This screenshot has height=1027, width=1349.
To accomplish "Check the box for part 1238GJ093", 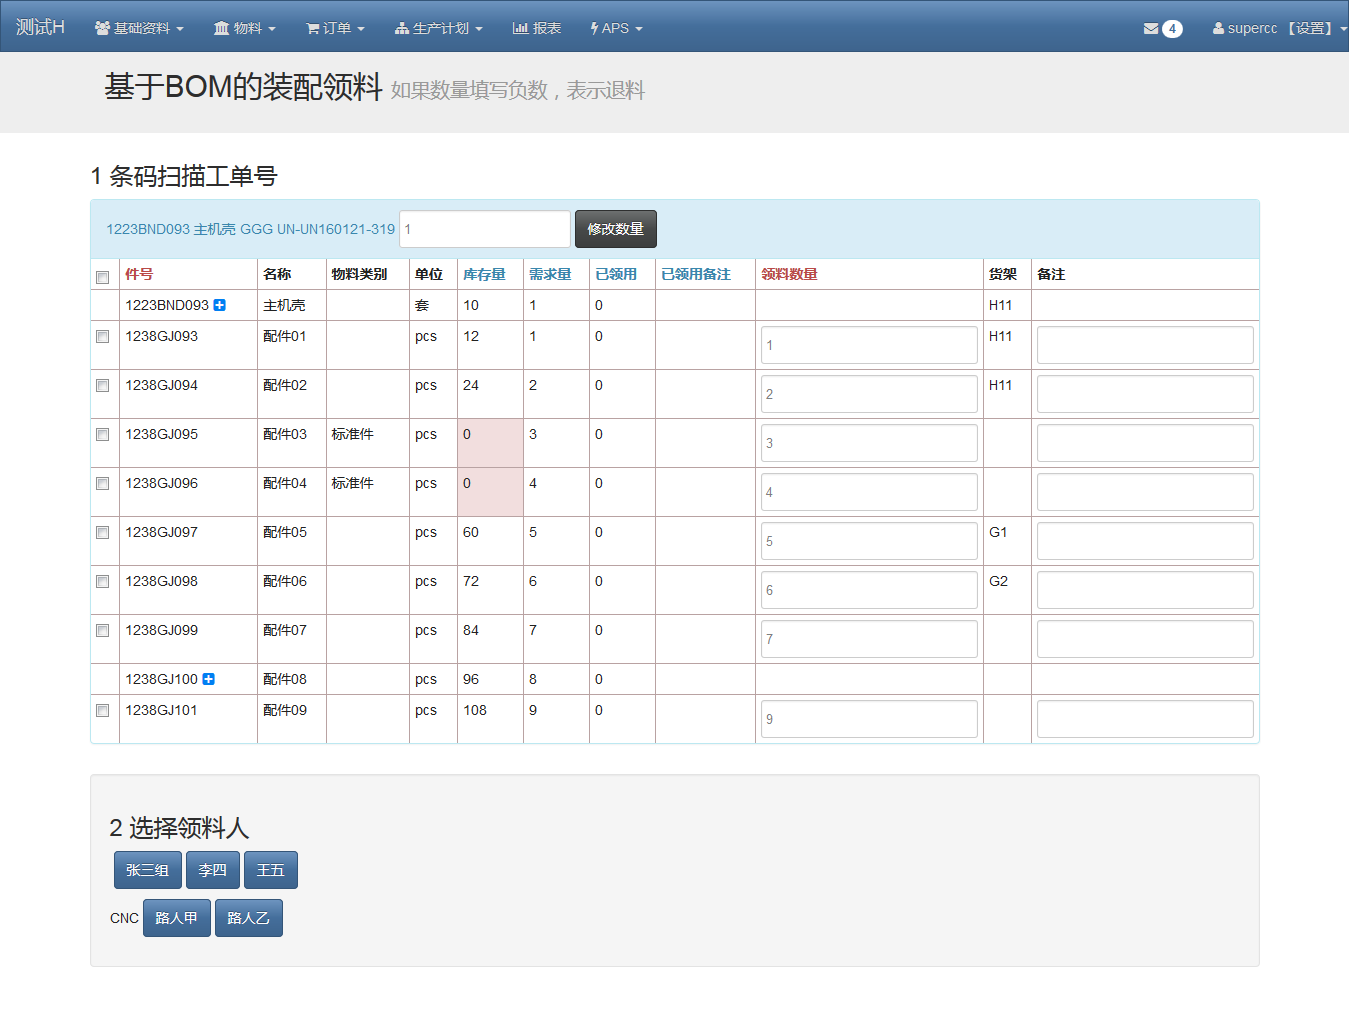I will pos(102,337).
